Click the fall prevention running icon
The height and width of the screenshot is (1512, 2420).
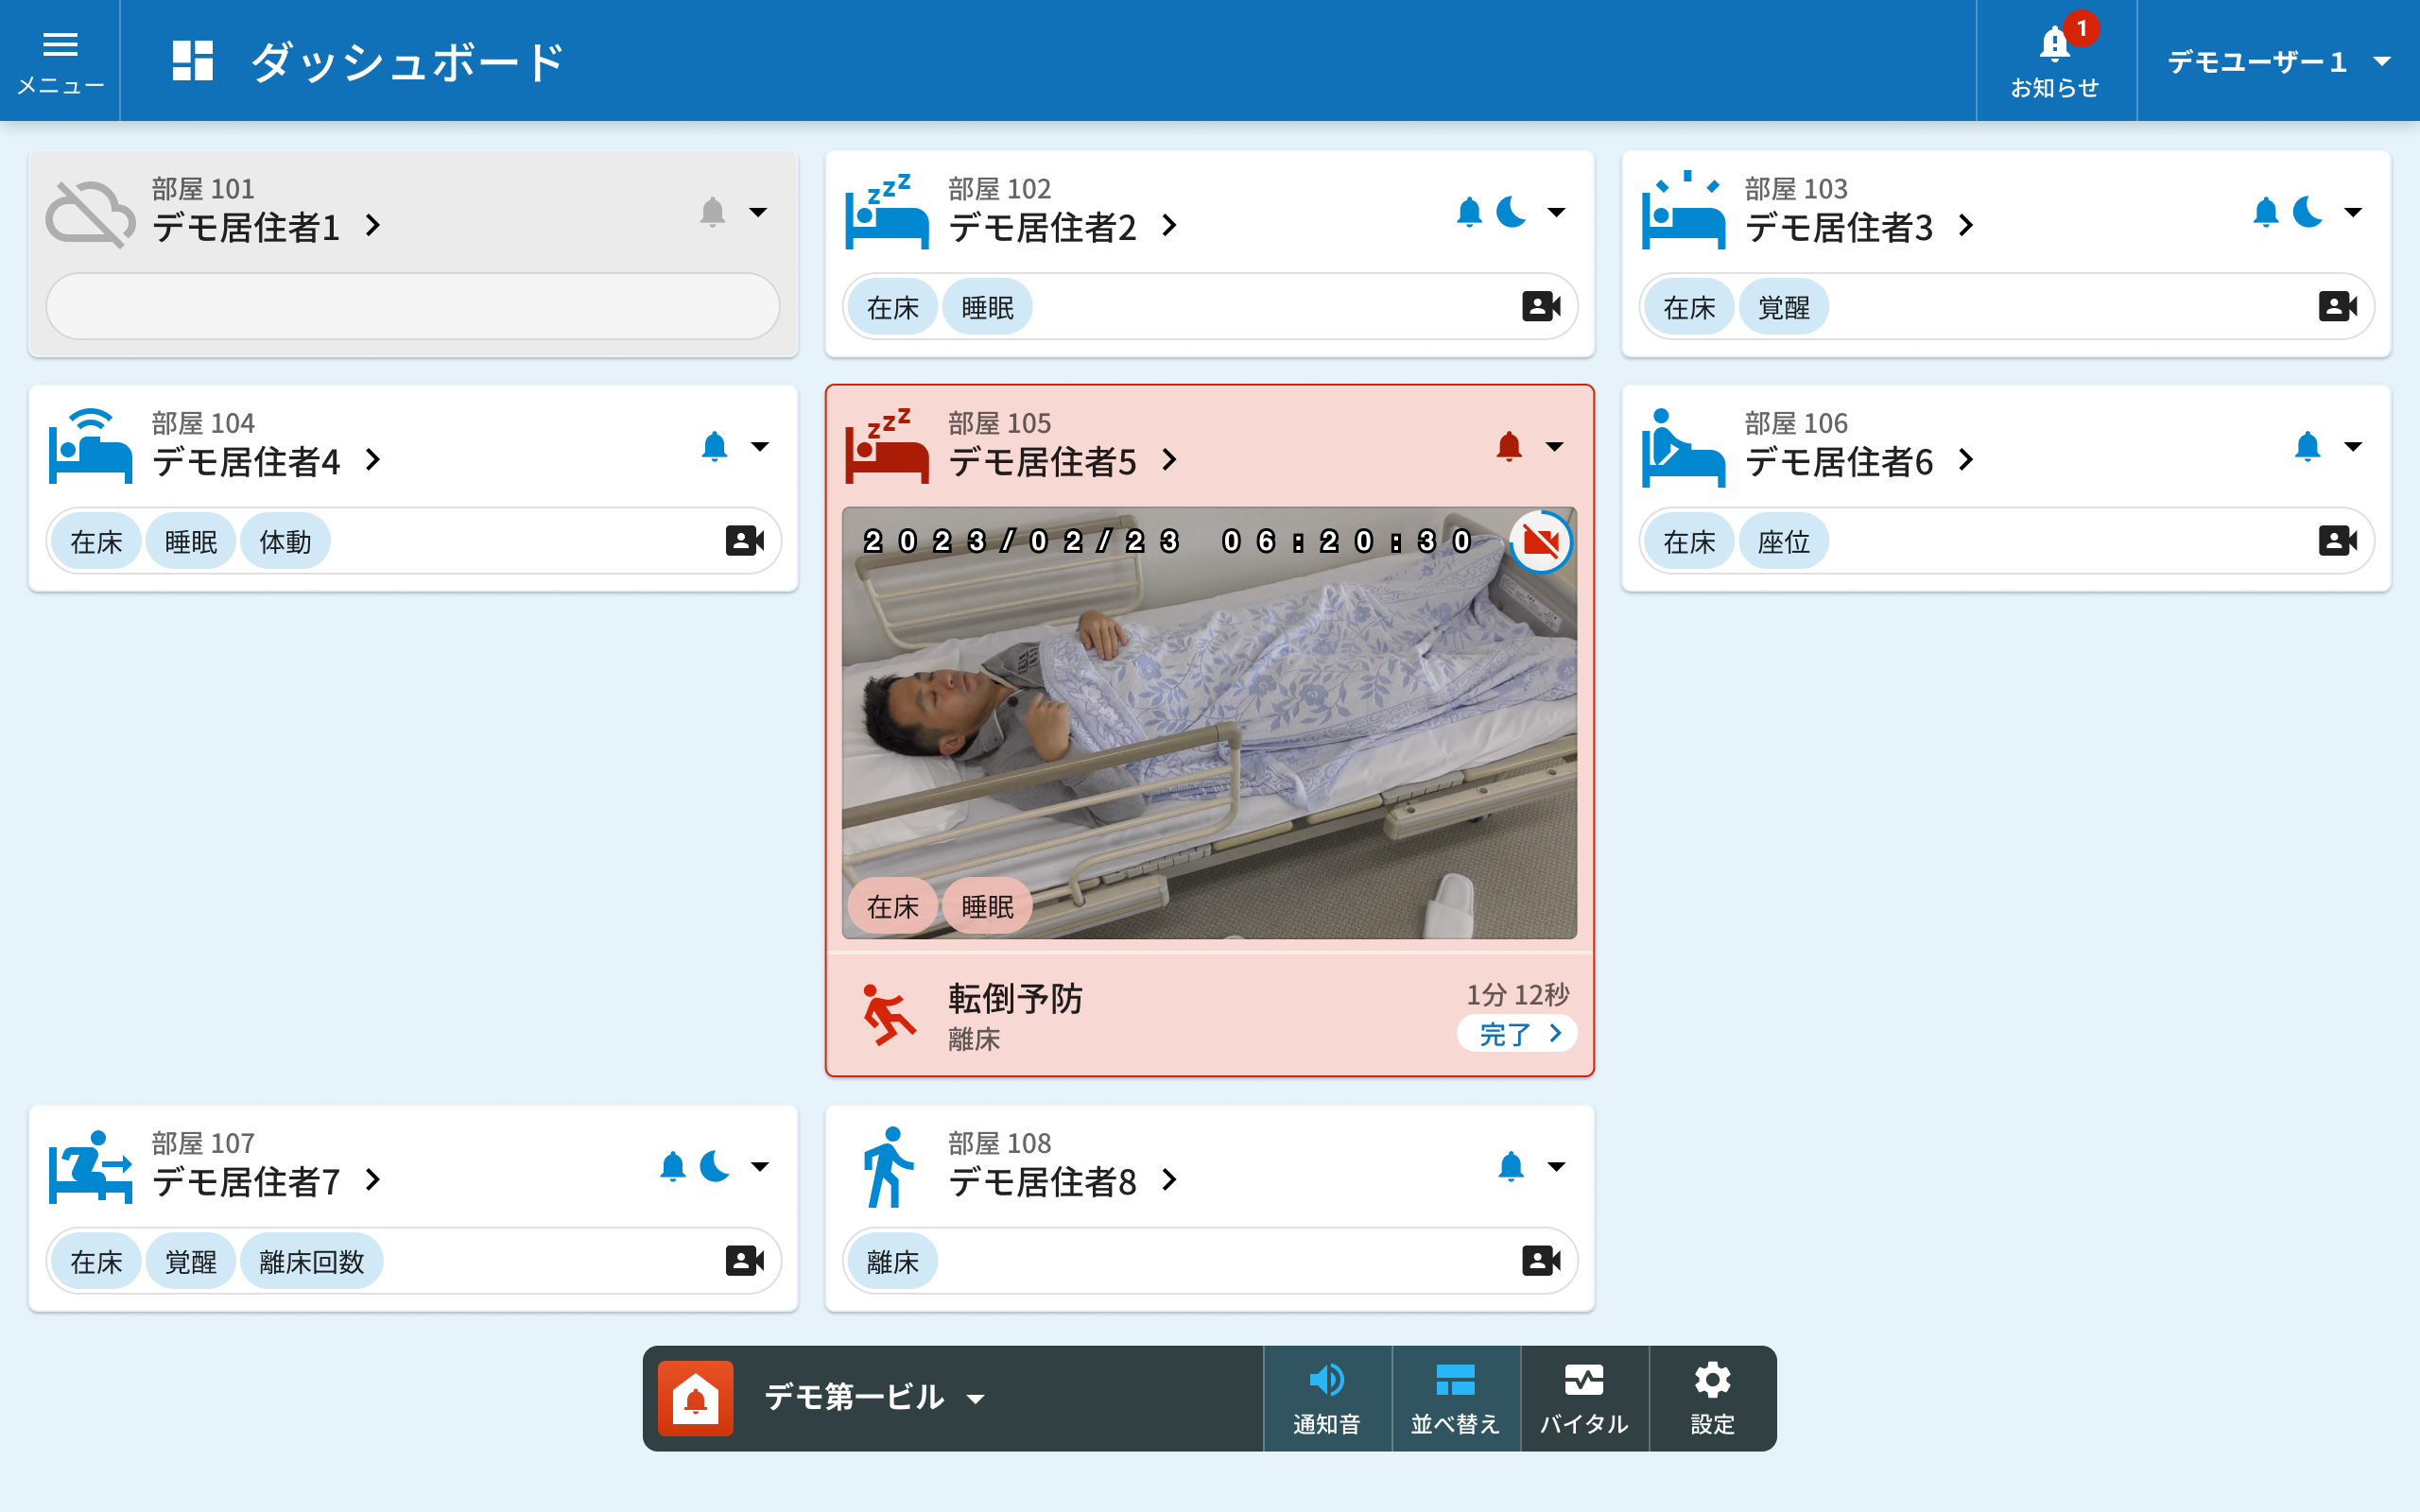[887, 1015]
